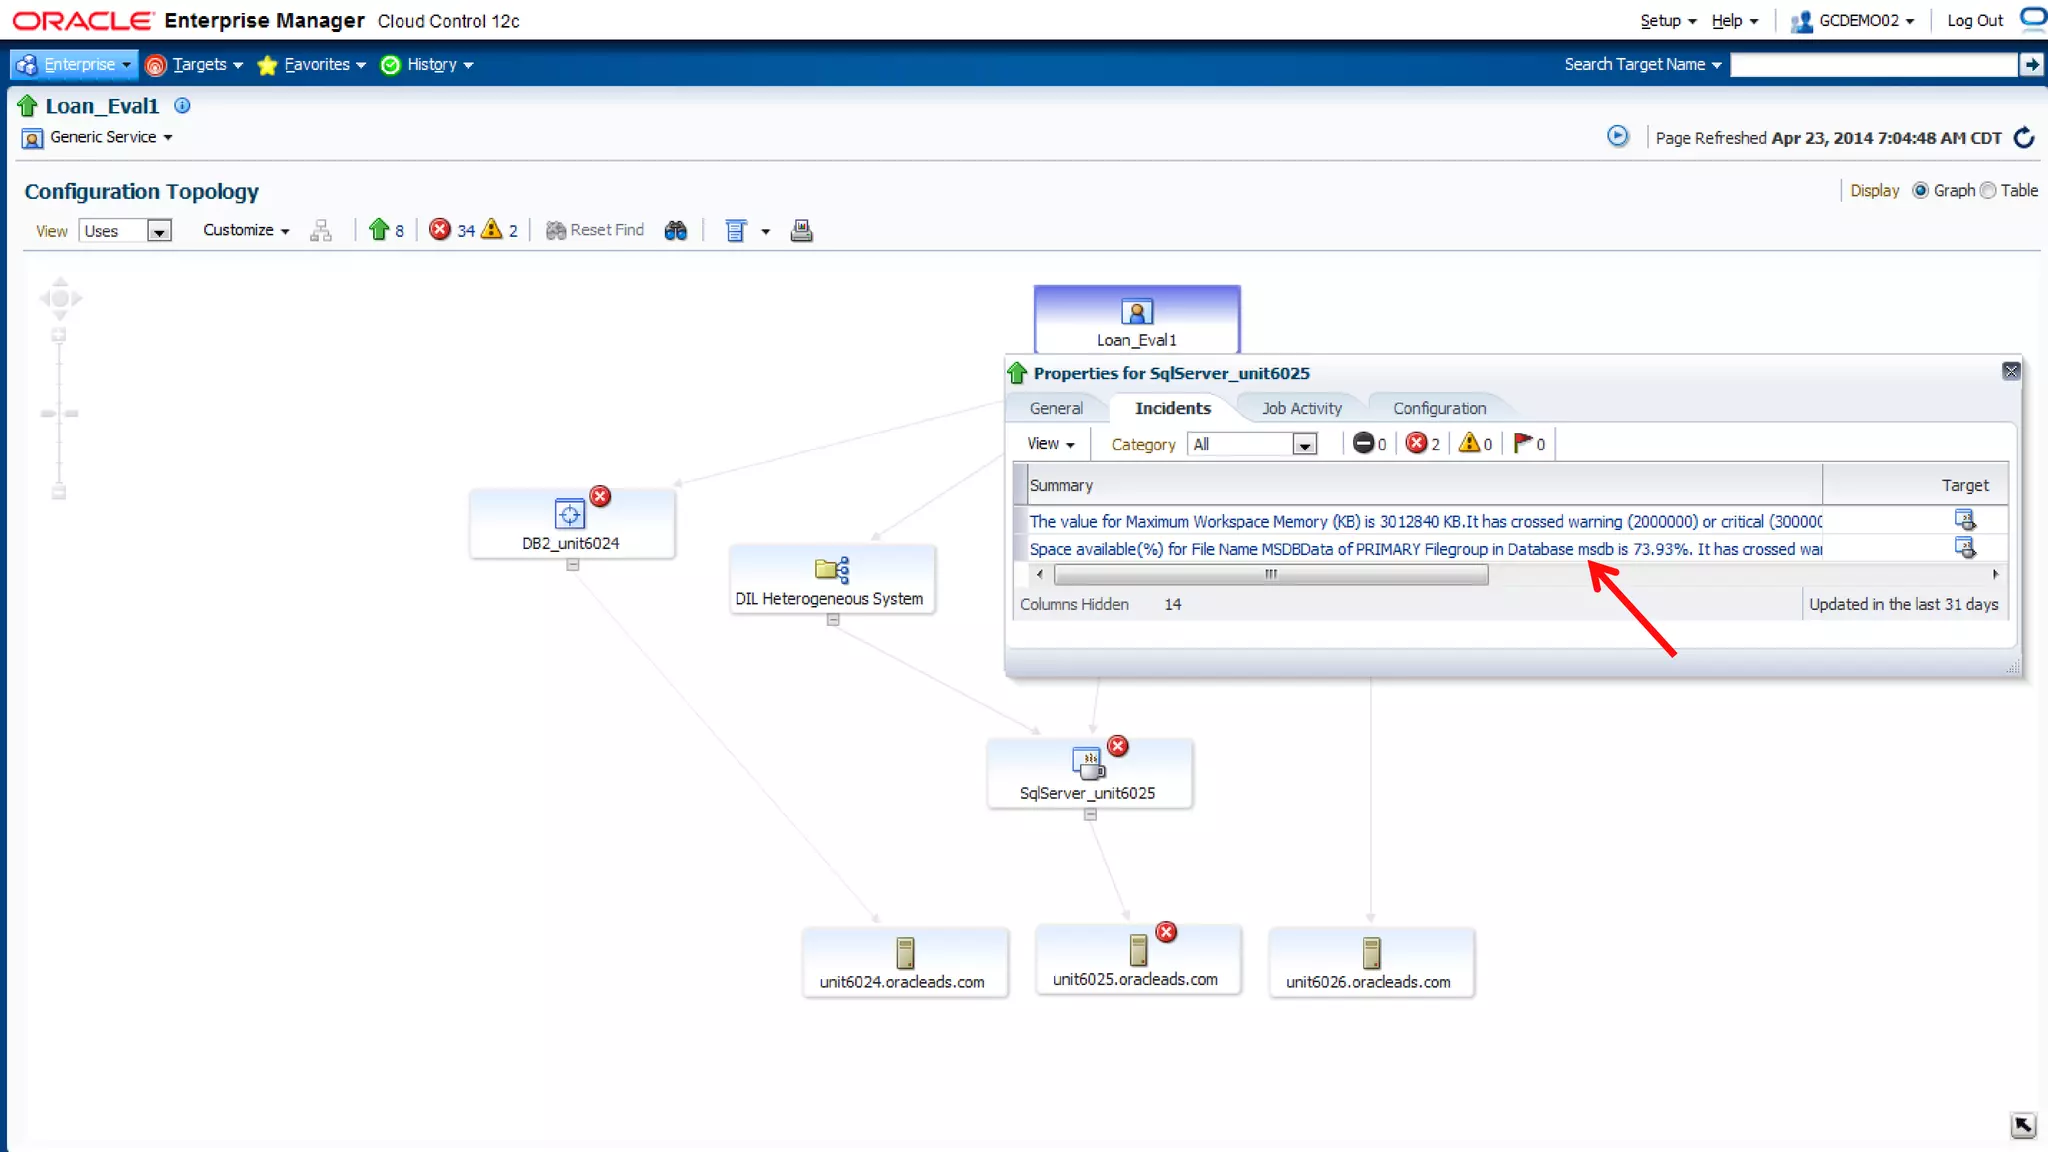Select the Table display option
Screen dimensions: 2048x1152
pos(1988,190)
